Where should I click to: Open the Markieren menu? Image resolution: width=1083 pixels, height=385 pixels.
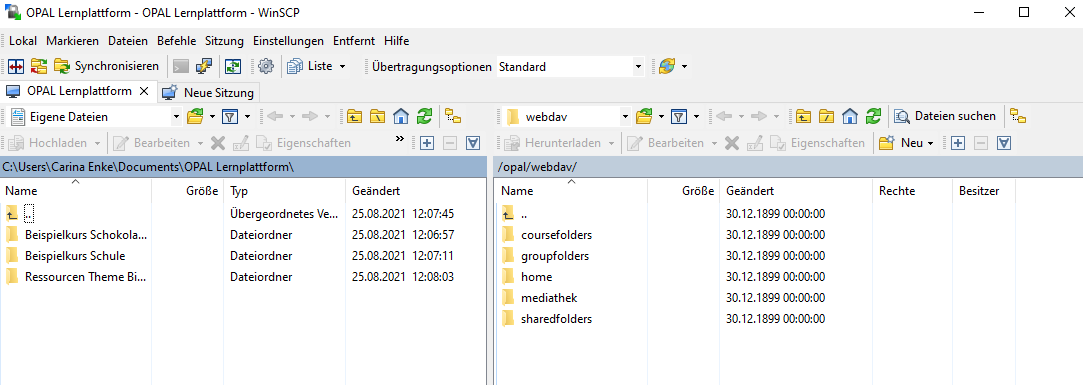point(73,41)
